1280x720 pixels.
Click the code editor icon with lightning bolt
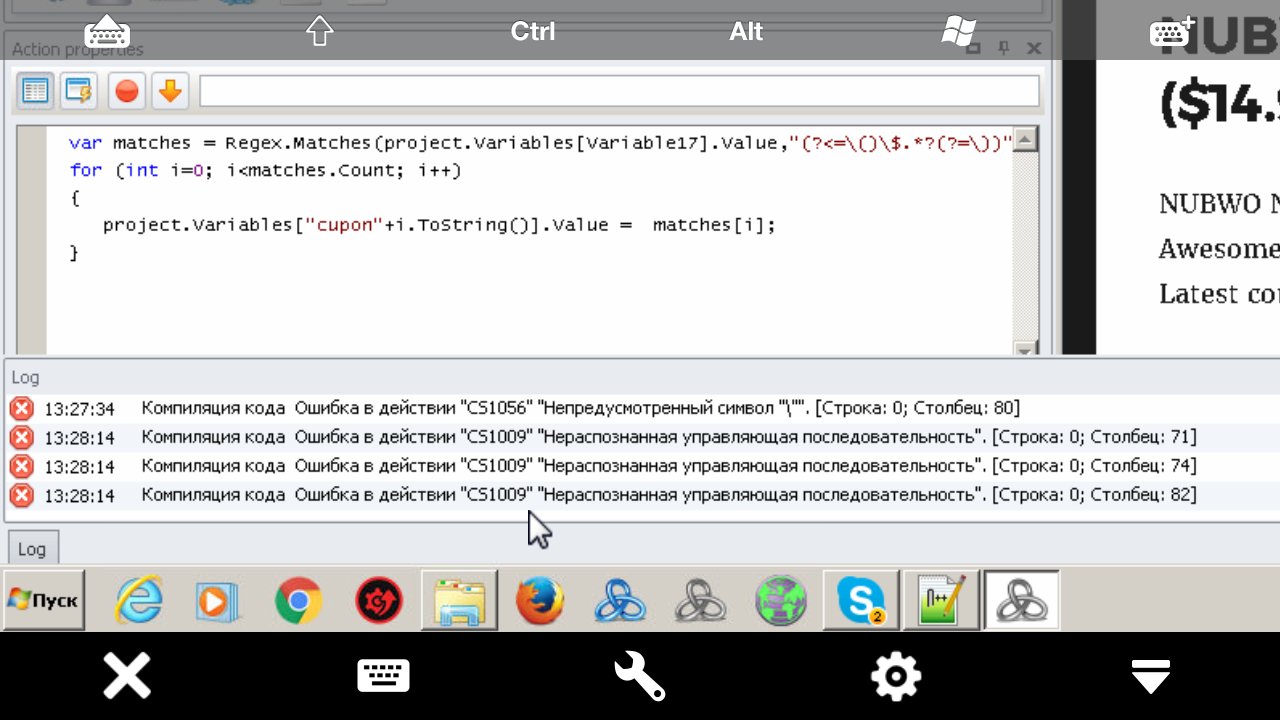tap(79, 91)
